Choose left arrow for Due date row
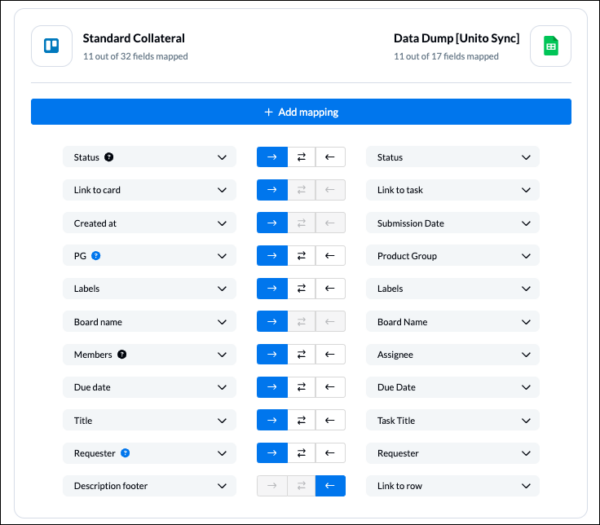 tap(330, 387)
